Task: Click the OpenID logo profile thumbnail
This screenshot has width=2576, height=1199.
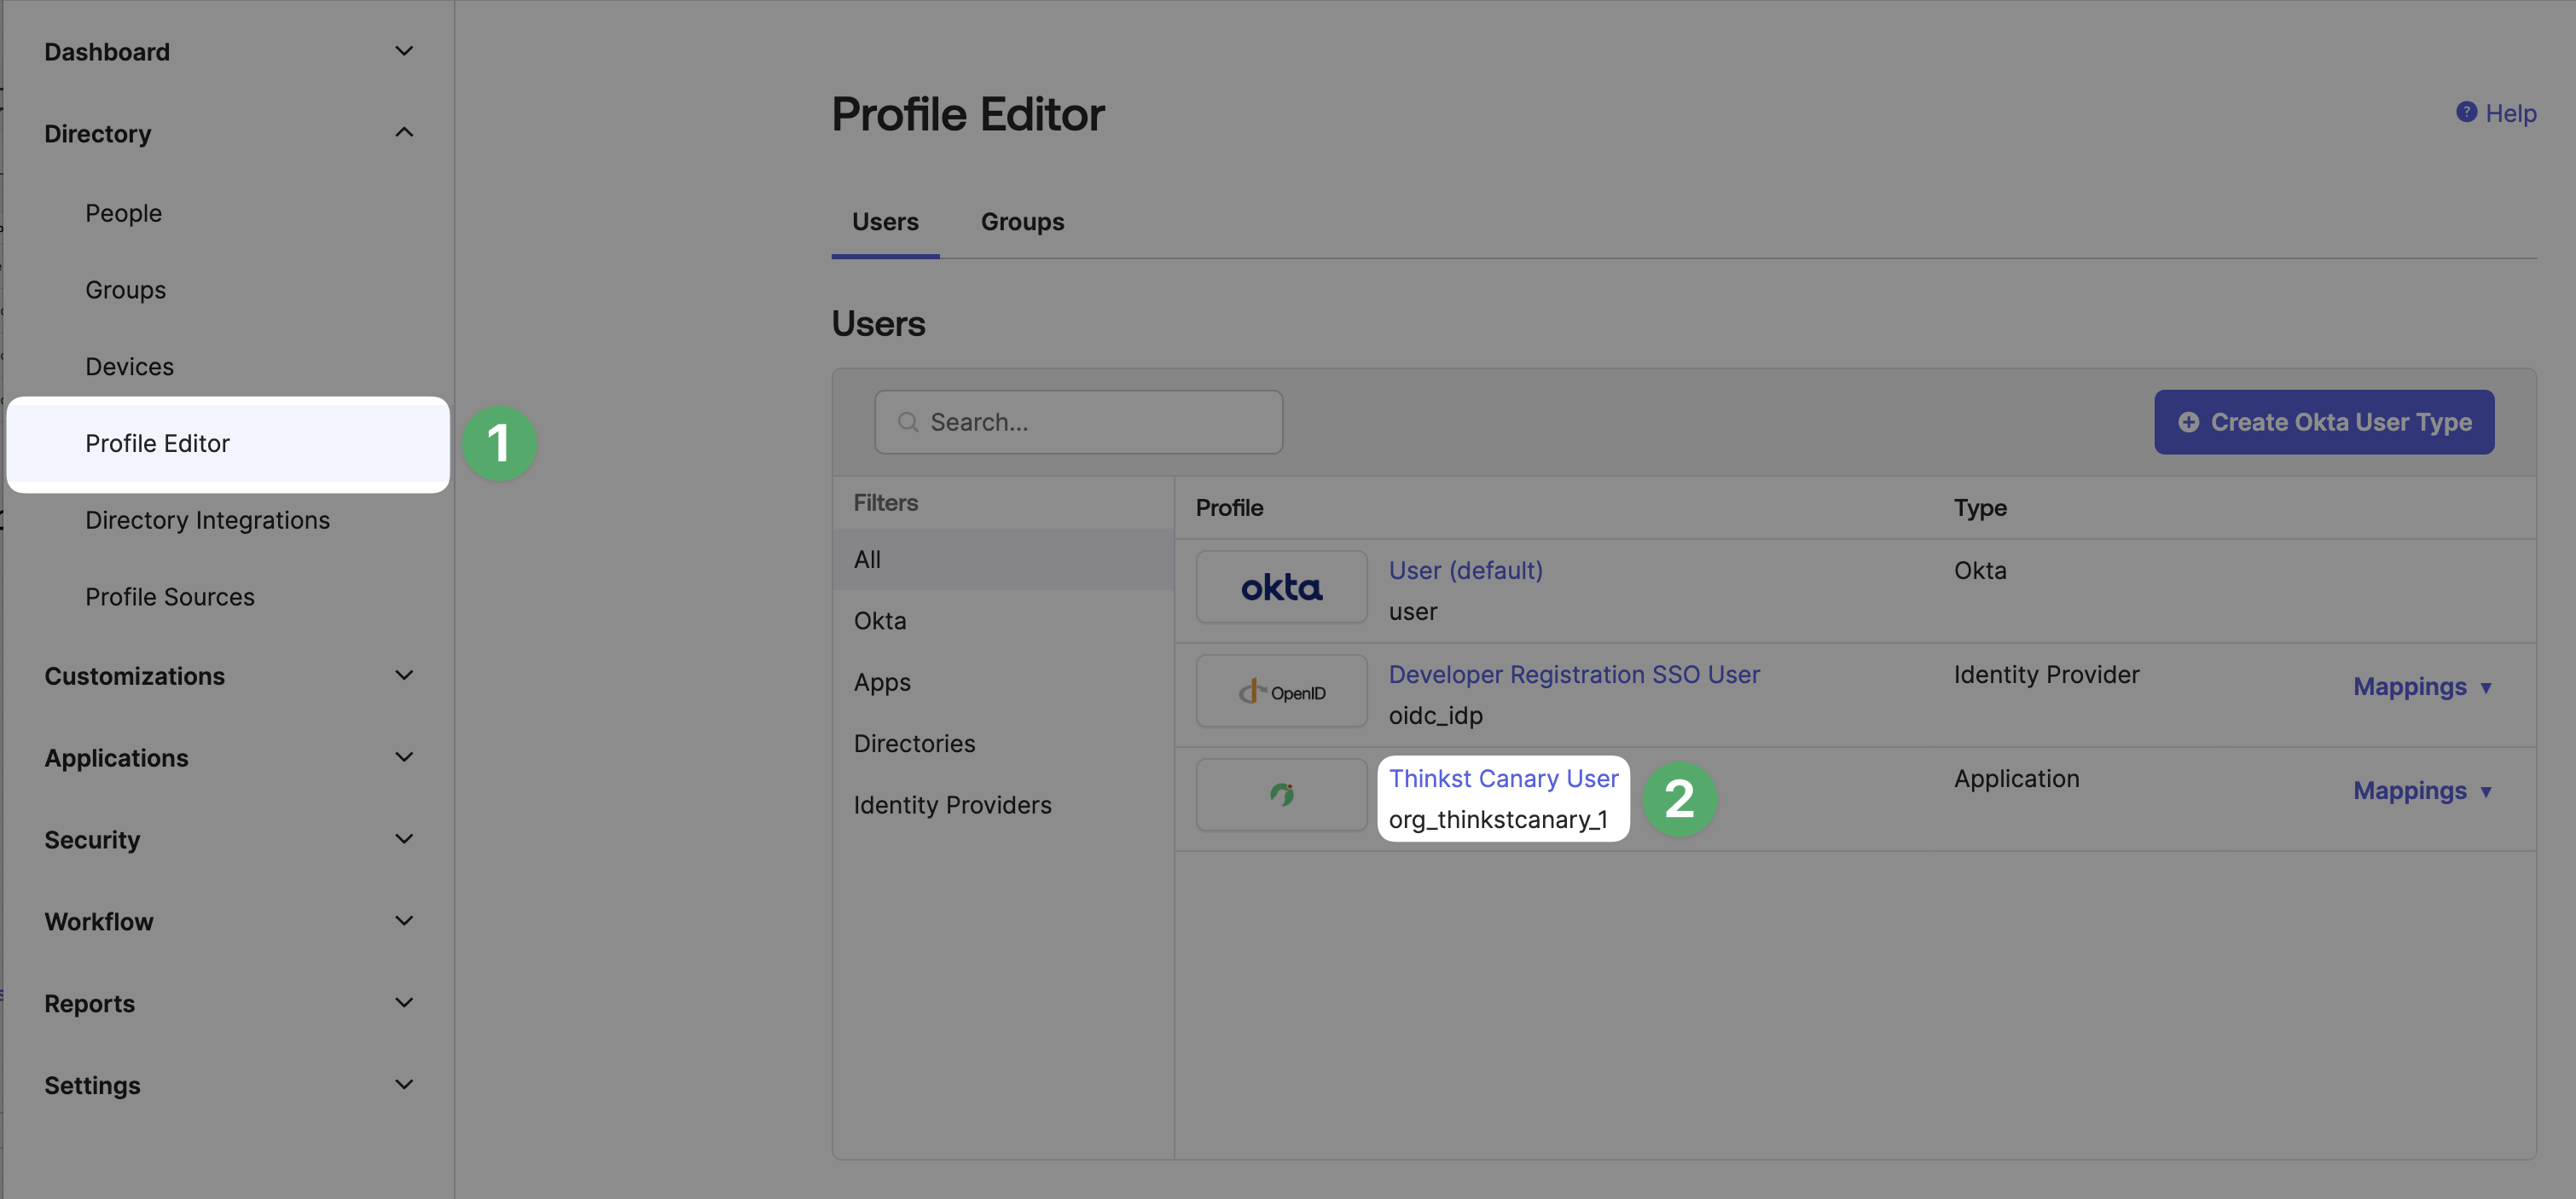Action: pyautogui.click(x=1281, y=691)
